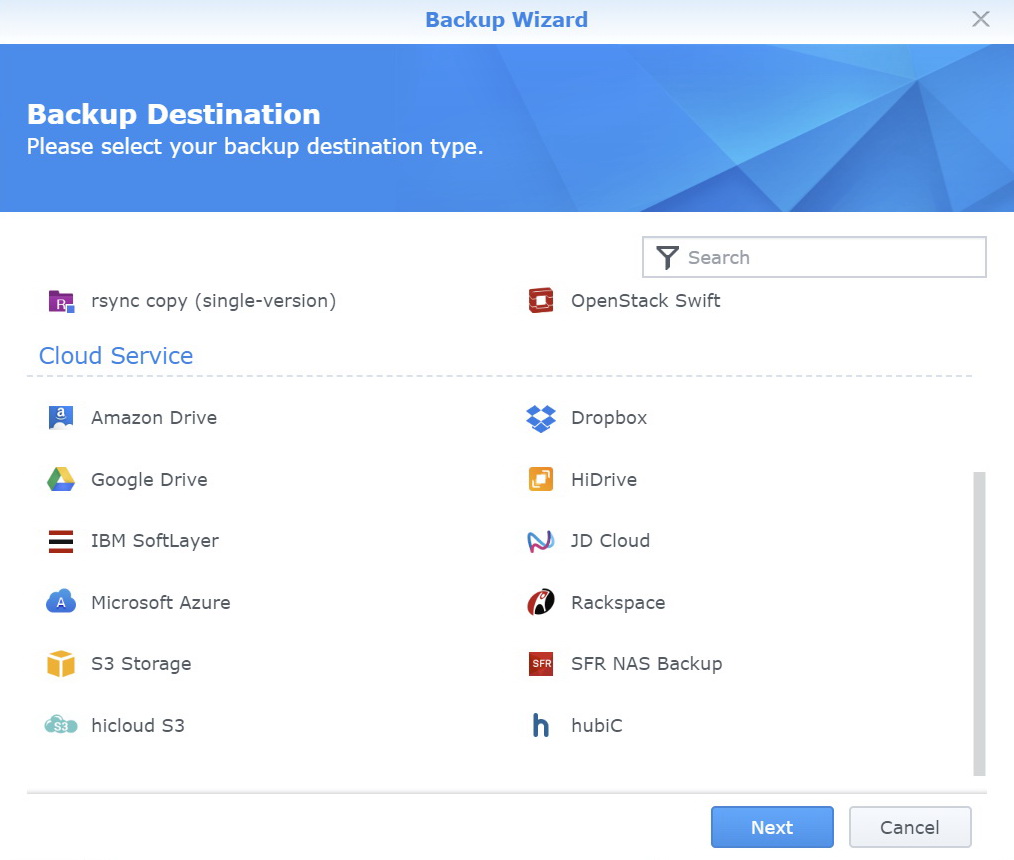Click the Cloud Service section heading

(x=116, y=356)
